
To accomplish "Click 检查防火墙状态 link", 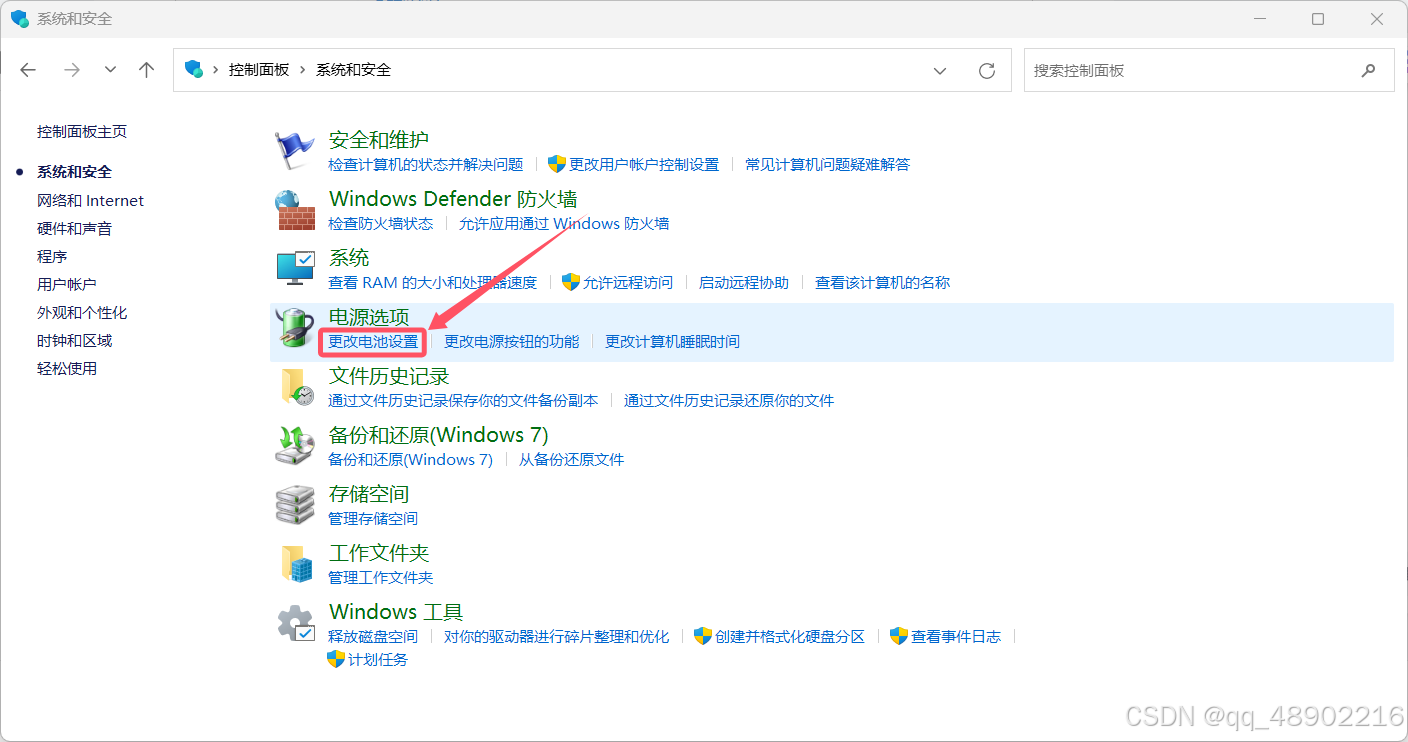I will tap(381, 224).
